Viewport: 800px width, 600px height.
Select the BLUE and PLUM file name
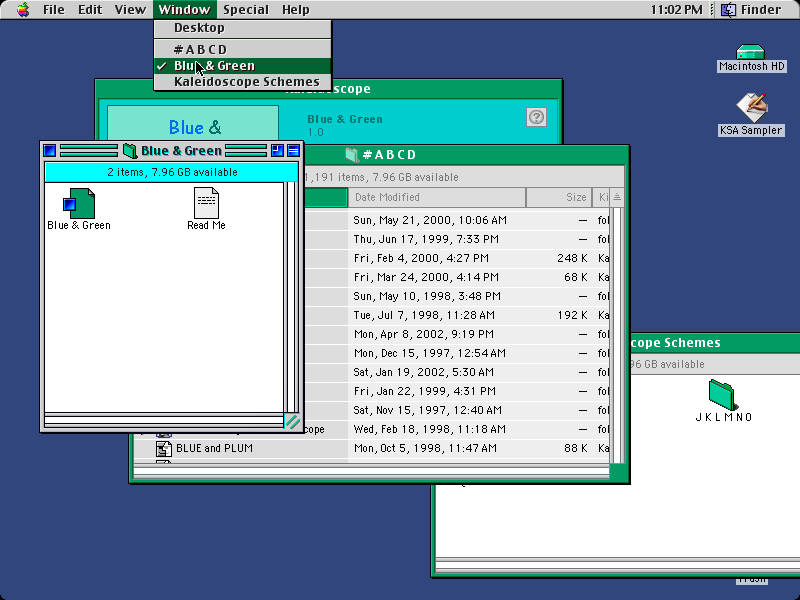[214, 448]
